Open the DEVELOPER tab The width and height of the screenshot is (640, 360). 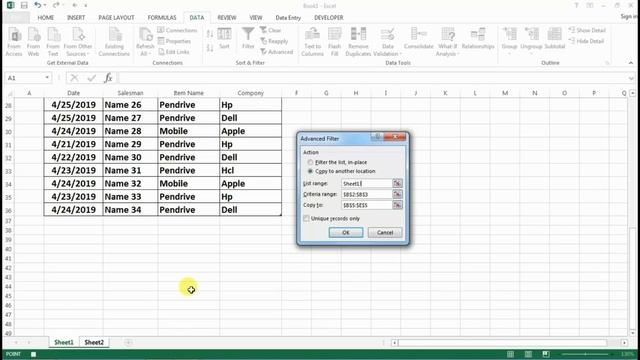click(x=329, y=18)
